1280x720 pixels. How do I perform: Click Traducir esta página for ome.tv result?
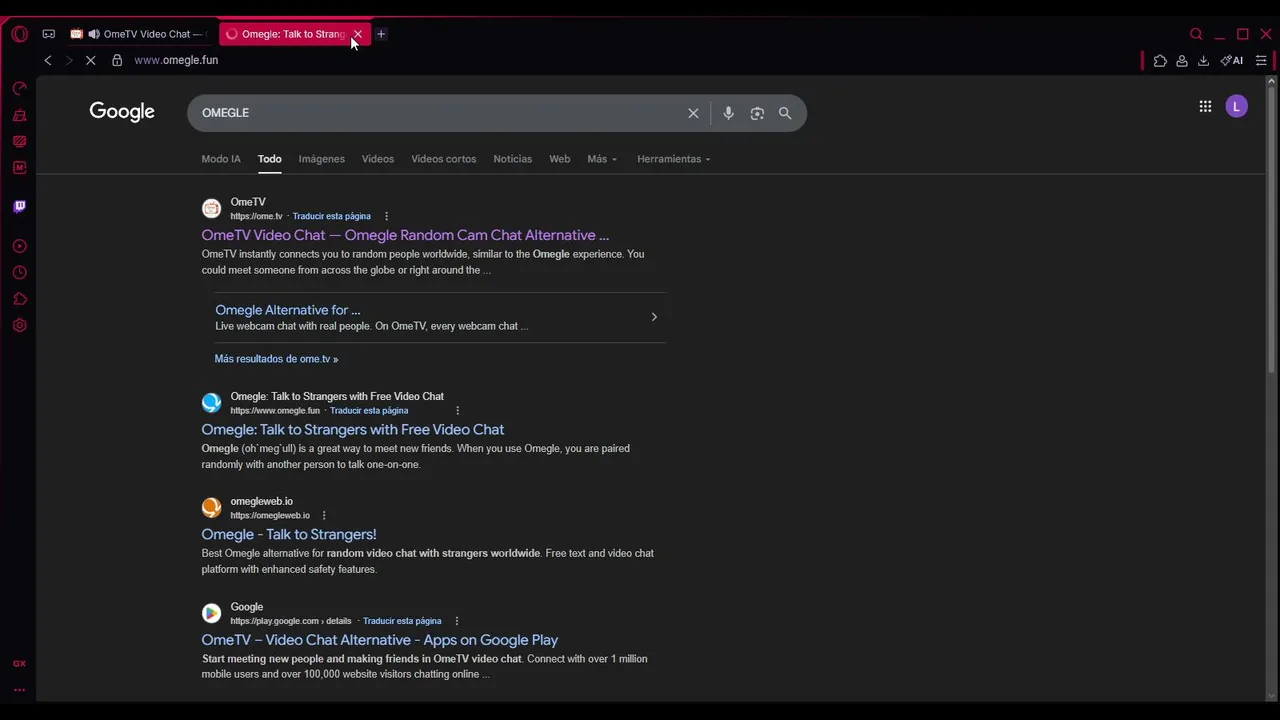tap(331, 216)
